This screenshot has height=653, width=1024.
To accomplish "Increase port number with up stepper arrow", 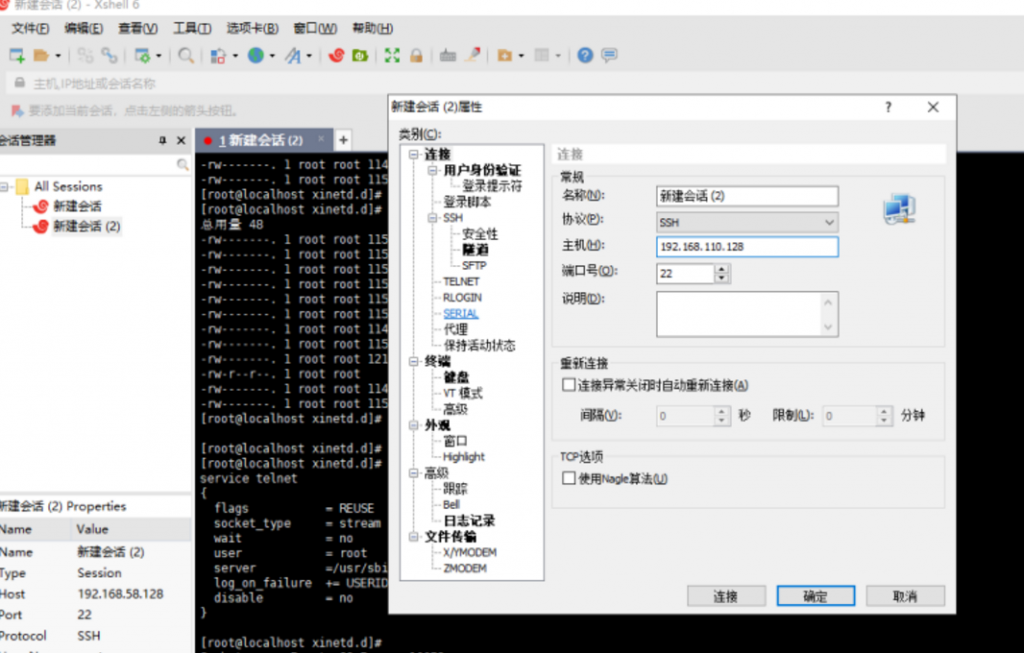I will click(x=721, y=267).
